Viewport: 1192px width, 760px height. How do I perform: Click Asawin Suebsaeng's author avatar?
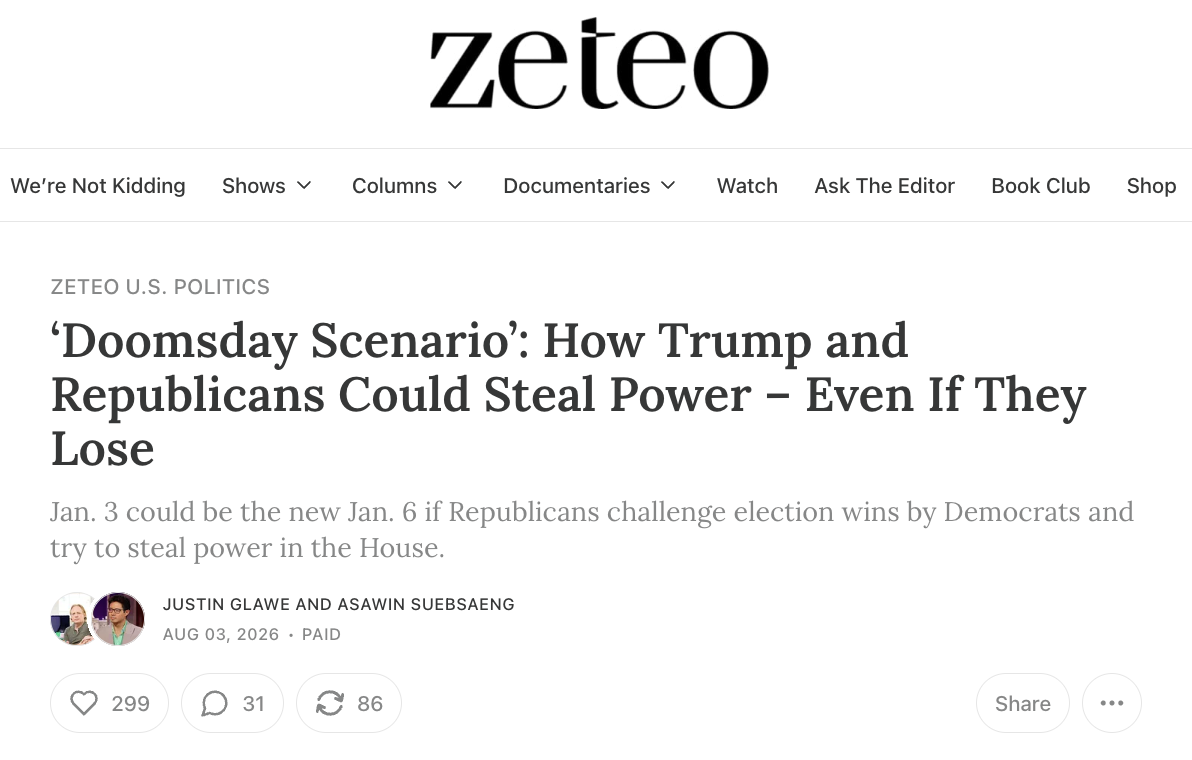[119, 619]
